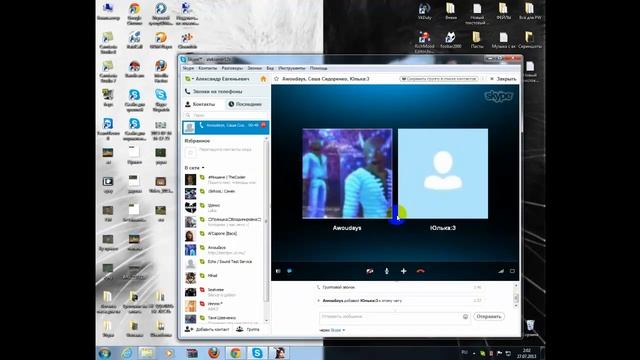This screenshot has width=640, height=360.
Task: Send message with Отправить button
Action: click(489, 317)
